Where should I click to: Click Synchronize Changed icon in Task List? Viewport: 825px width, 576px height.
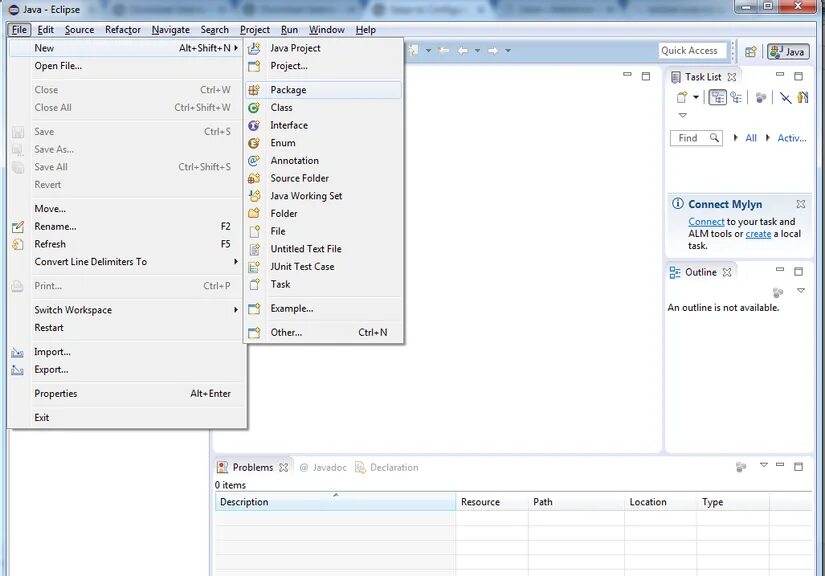803,97
